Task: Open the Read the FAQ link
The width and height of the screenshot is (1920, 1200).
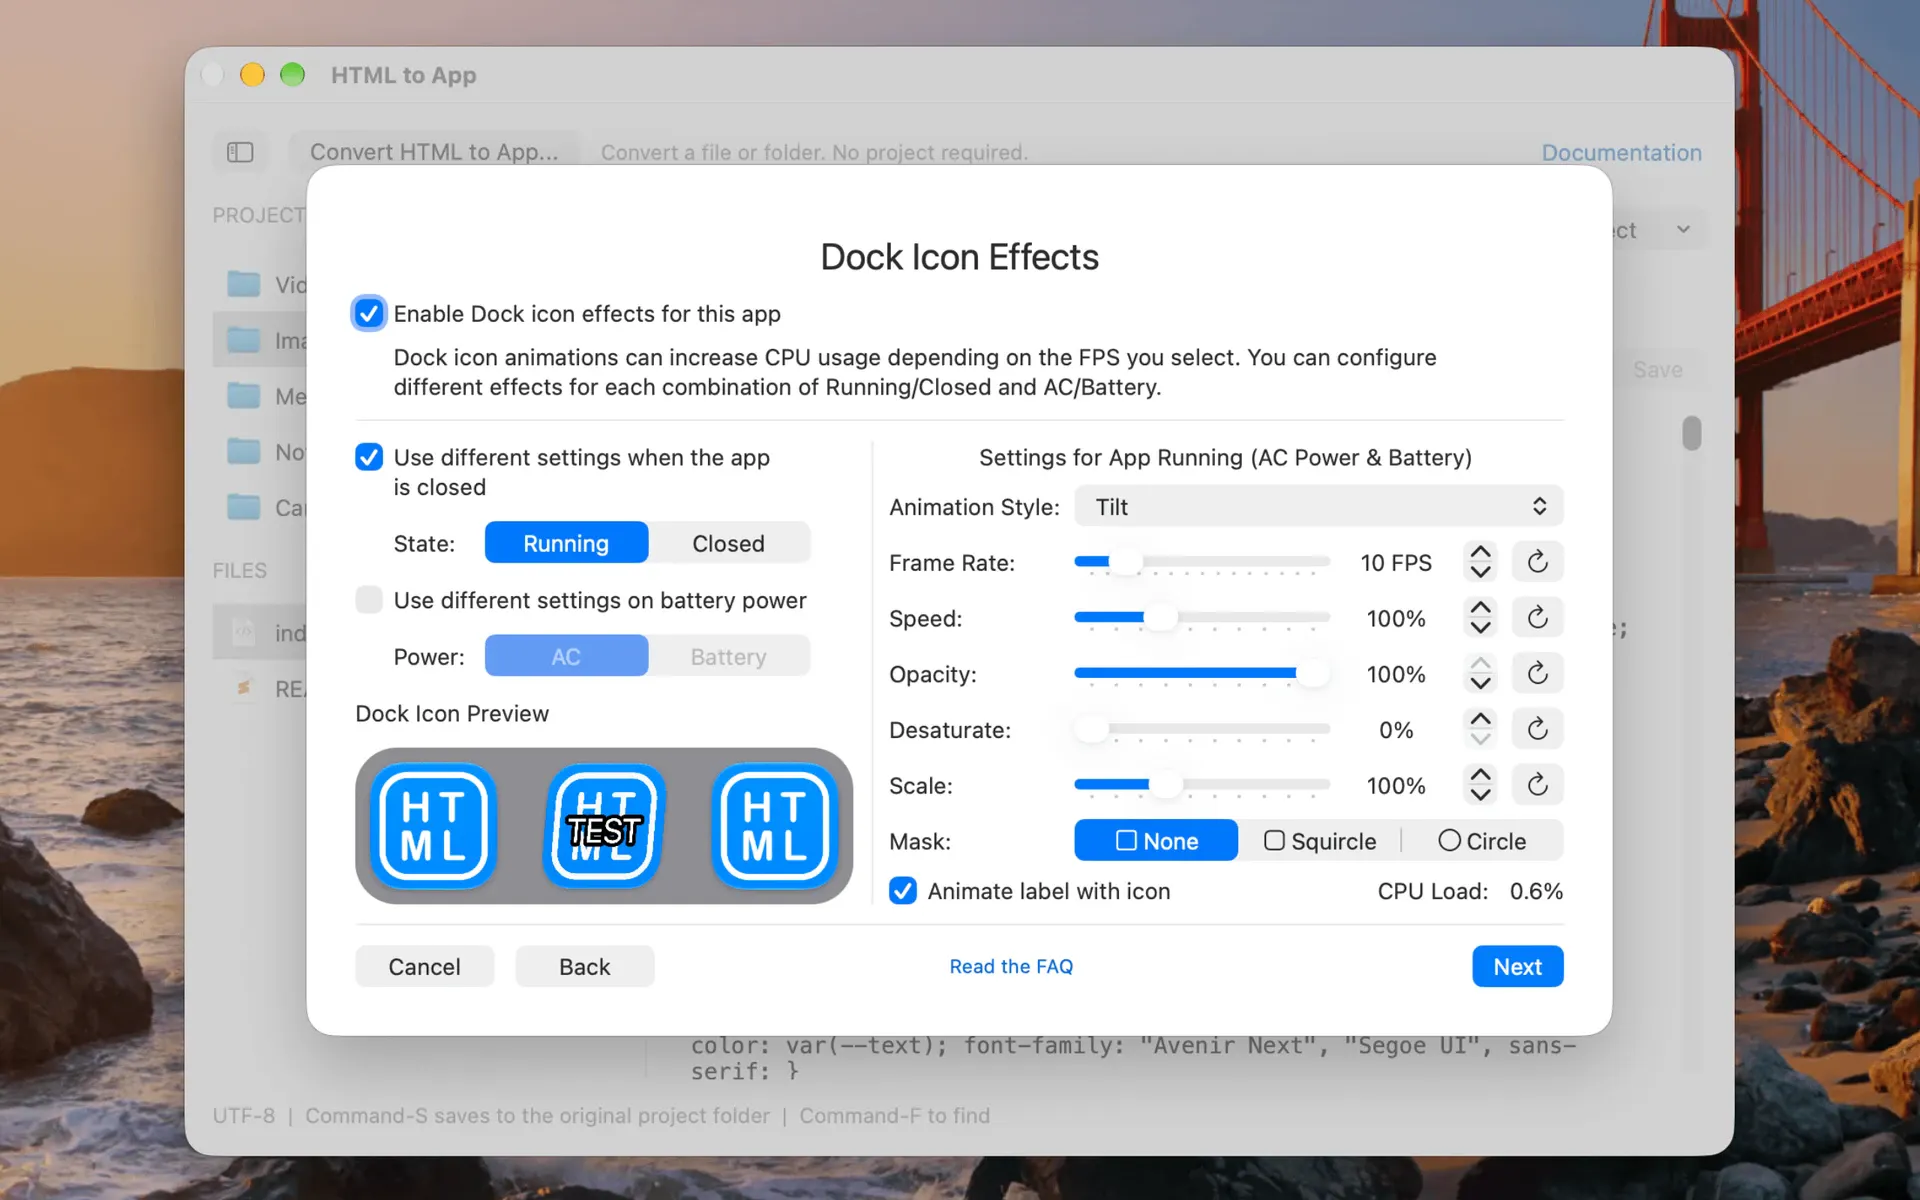Action: [1011, 966]
